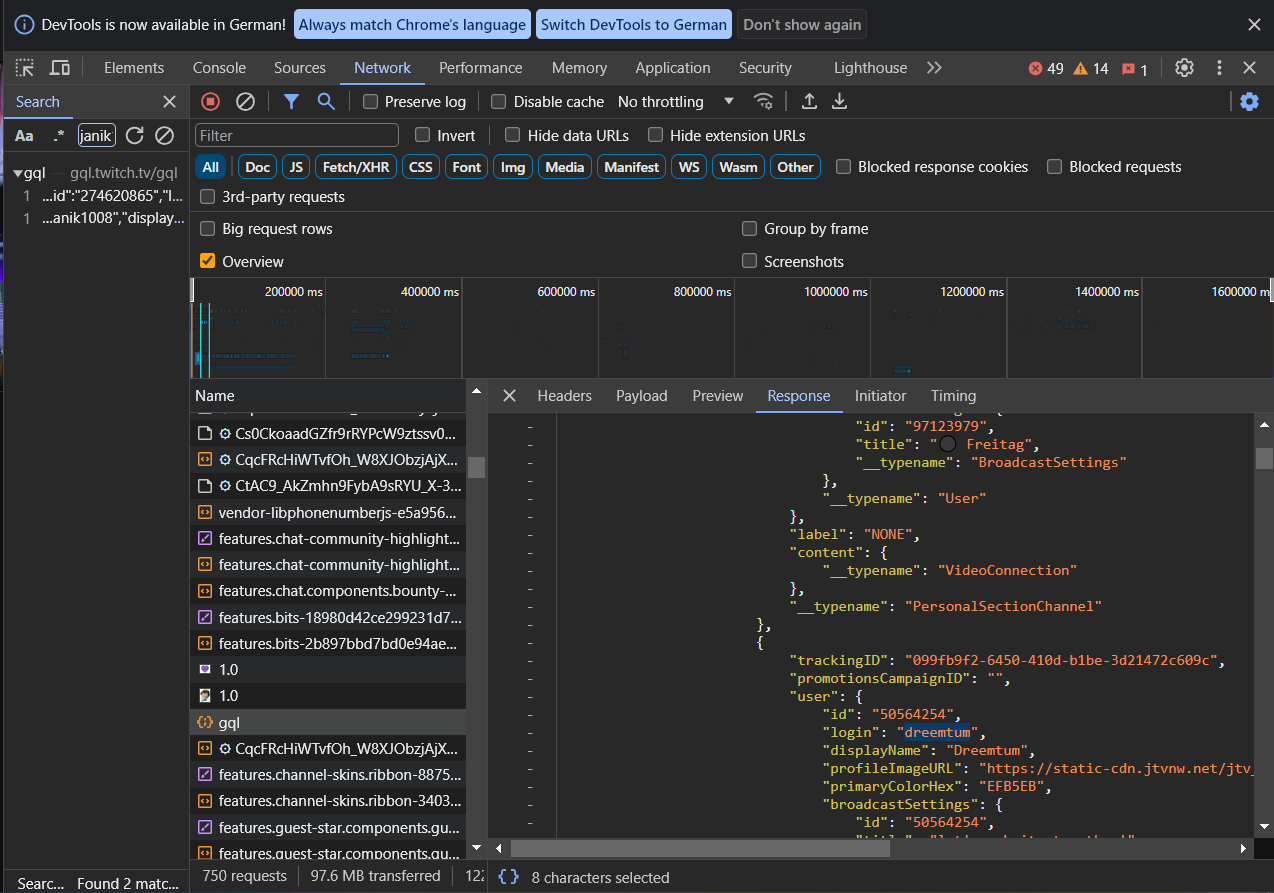The image size is (1274, 893).
Task: Refresh the search results
Action: [135, 135]
